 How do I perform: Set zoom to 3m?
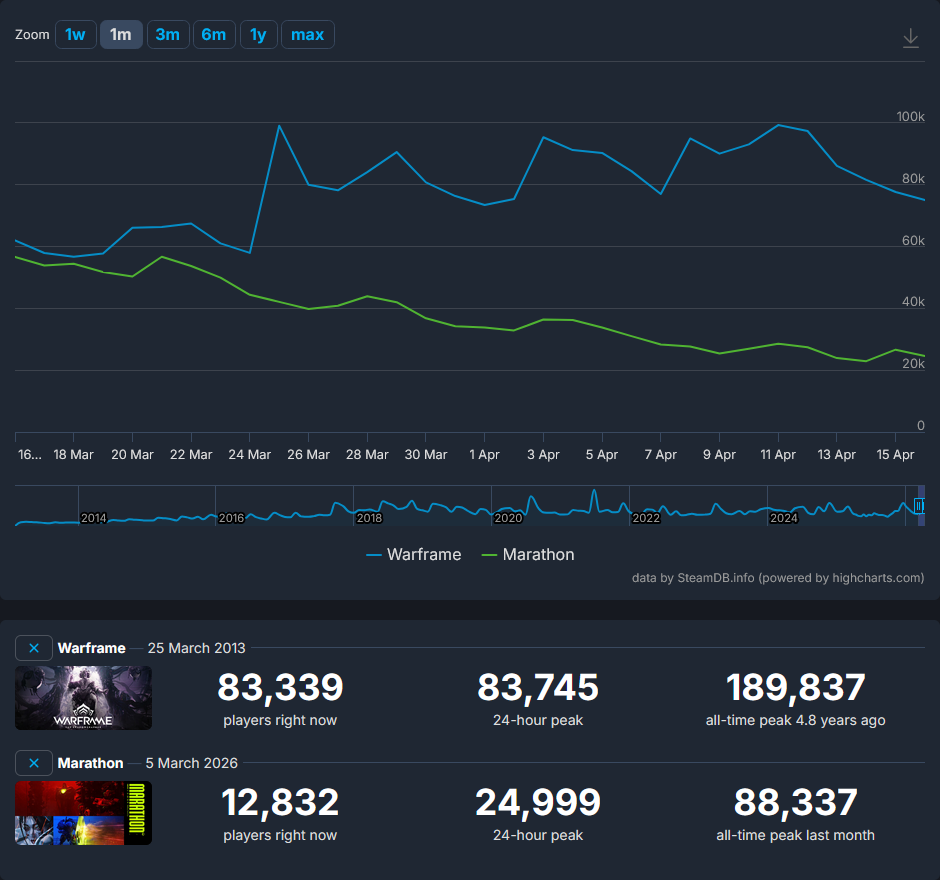point(168,35)
